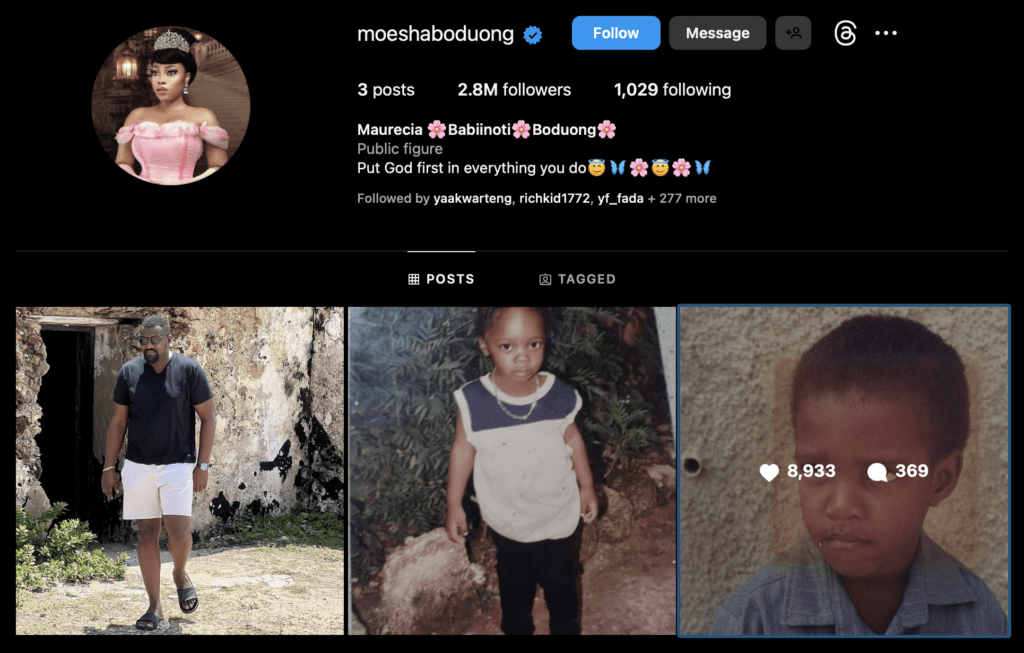1024x653 pixels.
Task: Show the + 277 more followers
Action: point(682,199)
